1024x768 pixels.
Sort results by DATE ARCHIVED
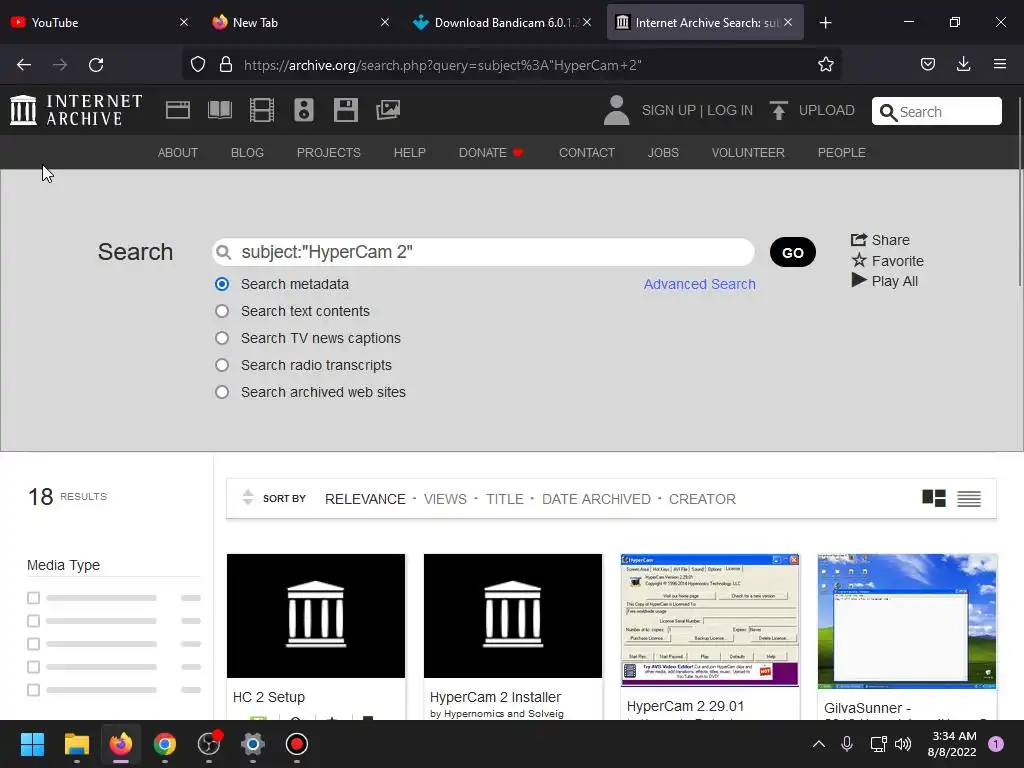[596, 499]
